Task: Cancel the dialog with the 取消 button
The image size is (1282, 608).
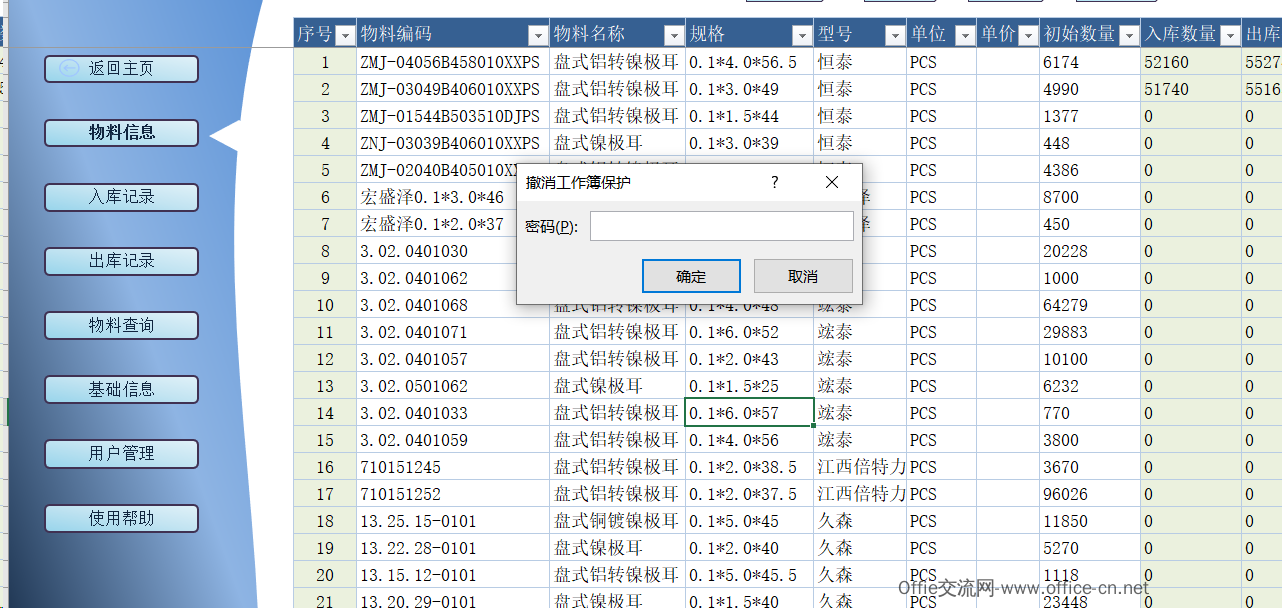Action: (803, 276)
